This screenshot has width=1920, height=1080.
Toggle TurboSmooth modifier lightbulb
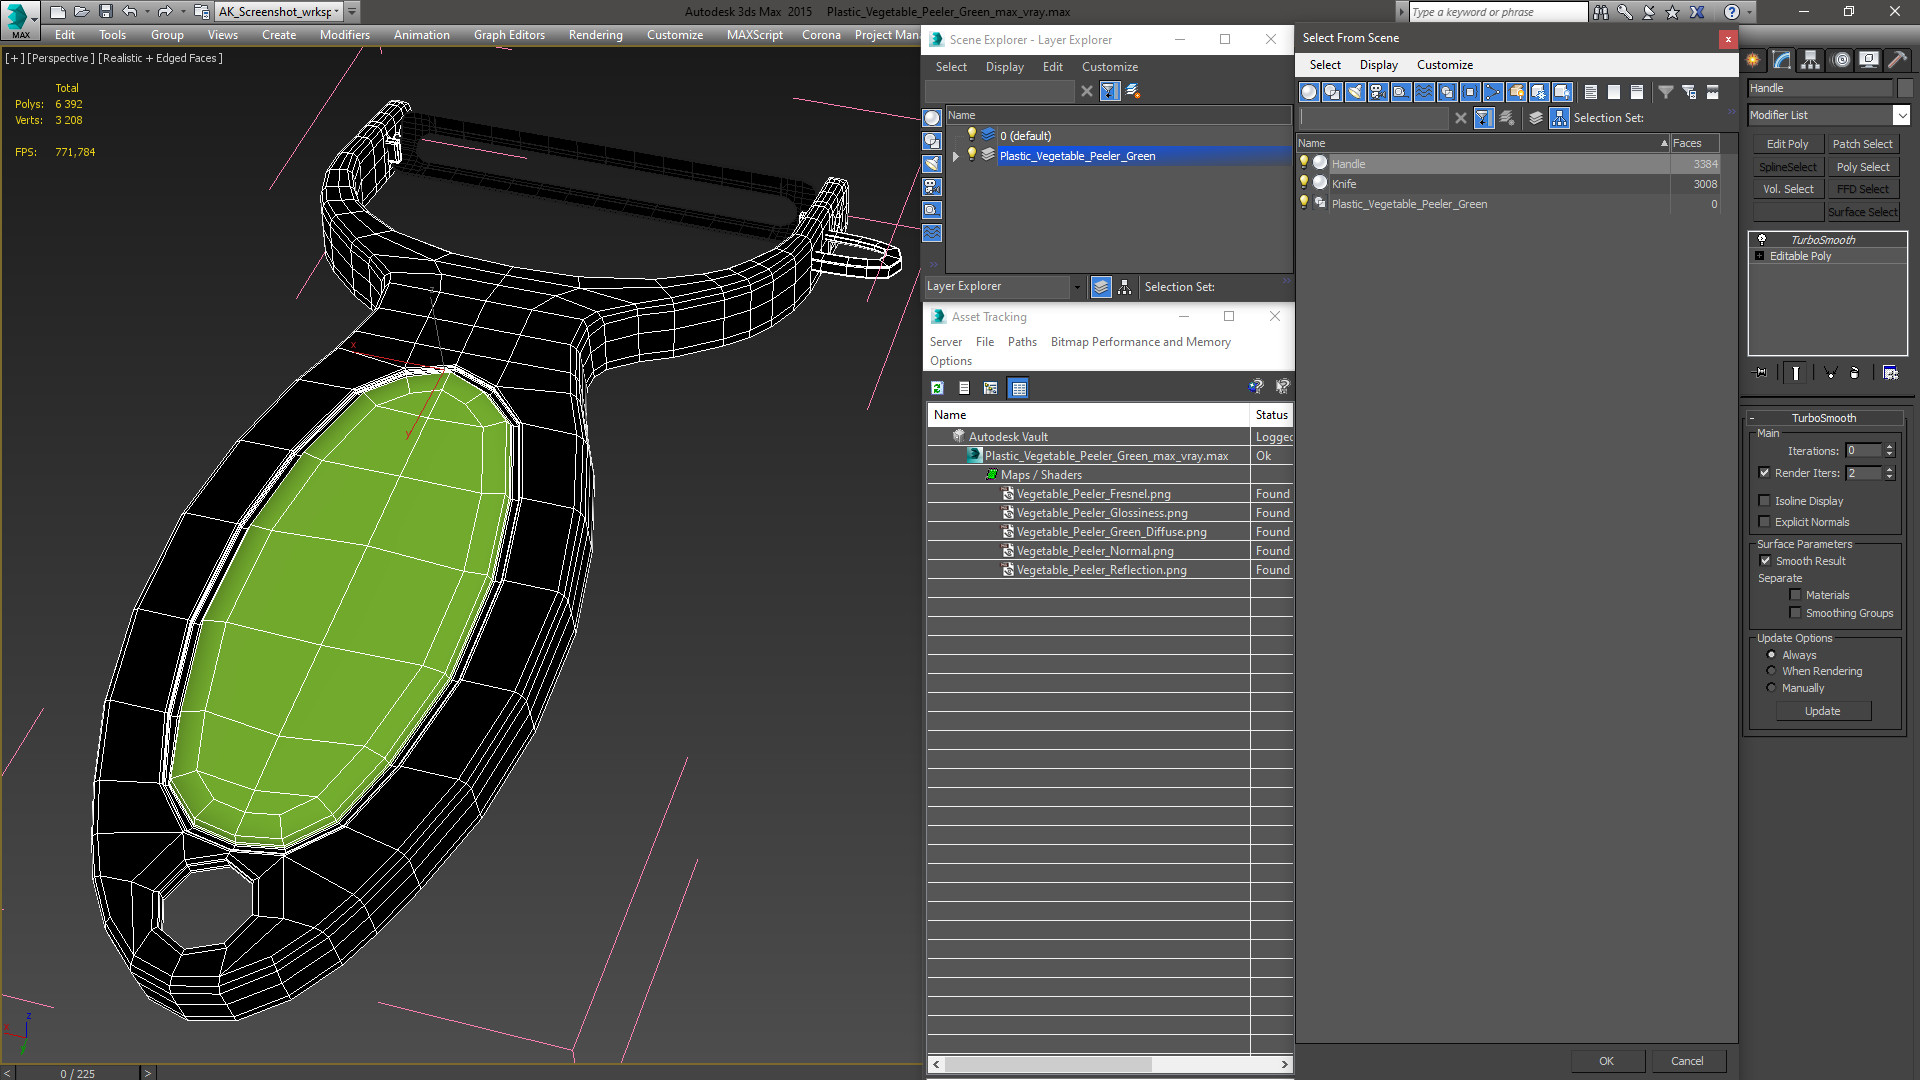pyautogui.click(x=1762, y=240)
